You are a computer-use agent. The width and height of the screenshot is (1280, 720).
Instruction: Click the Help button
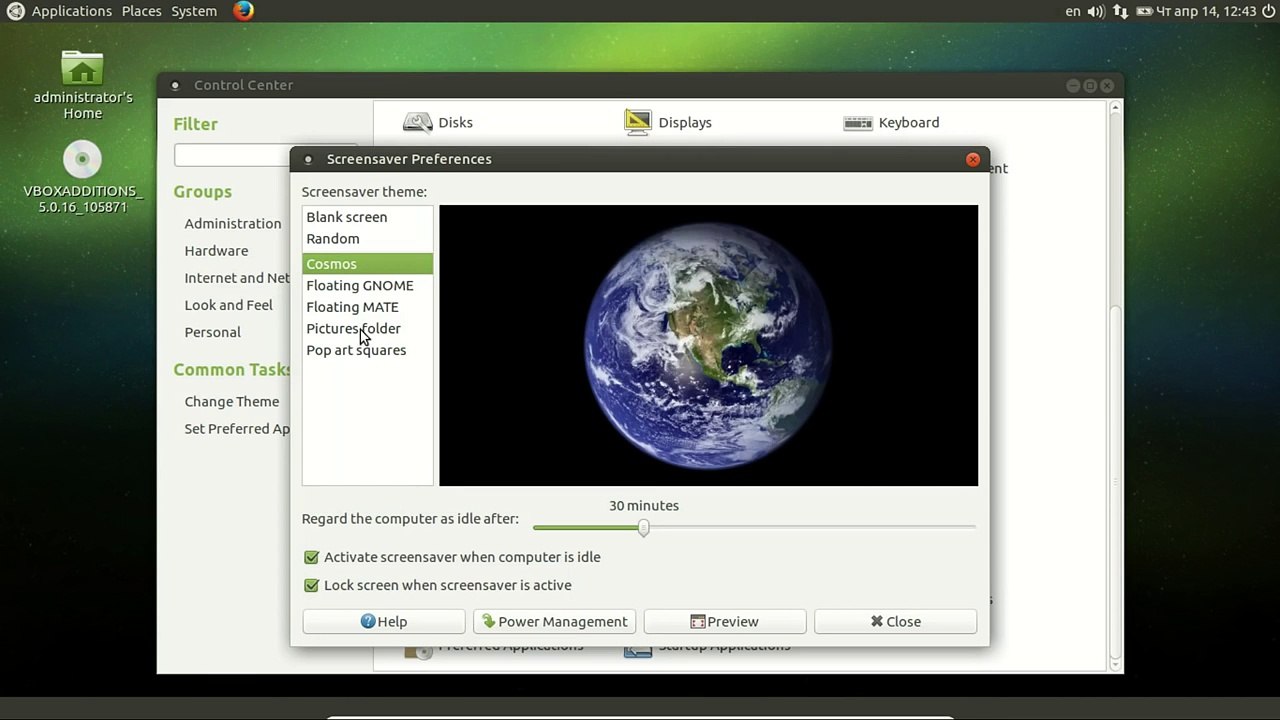pyautogui.click(x=384, y=621)
